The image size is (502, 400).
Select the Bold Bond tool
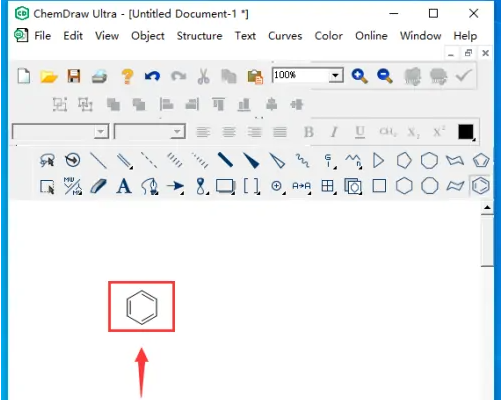[x=225, y=160]
